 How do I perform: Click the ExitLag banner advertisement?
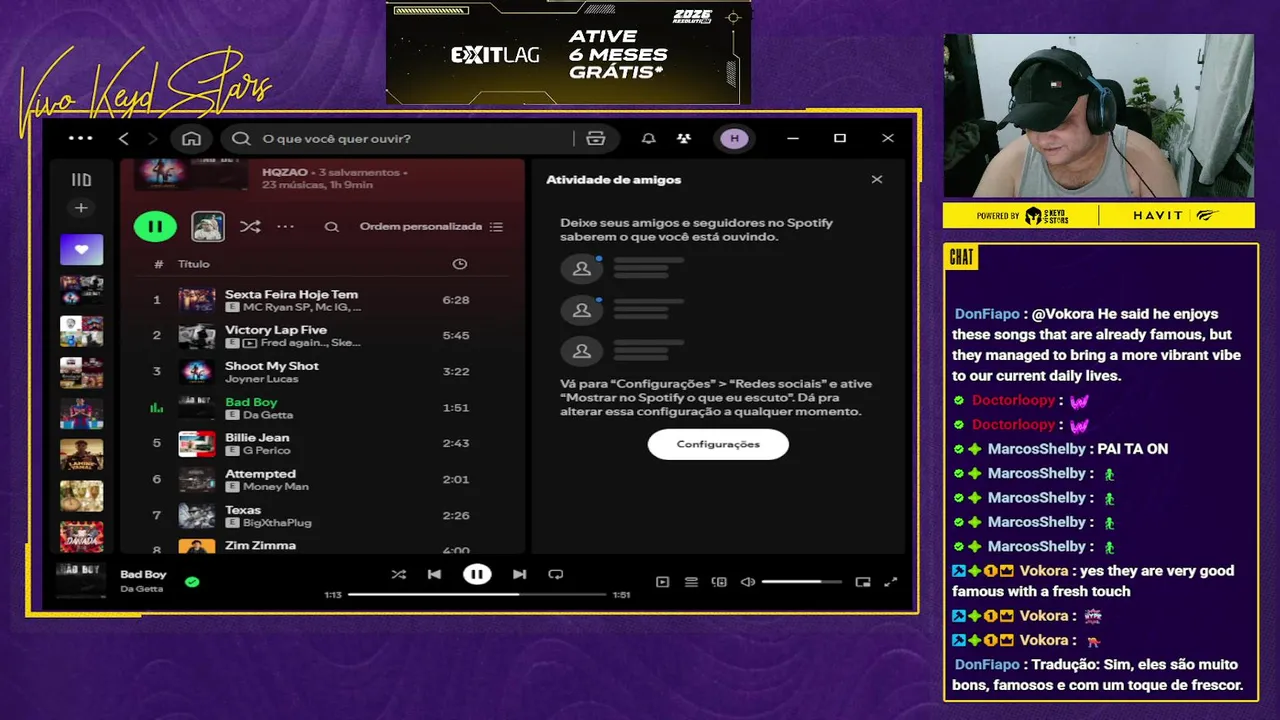568,52
